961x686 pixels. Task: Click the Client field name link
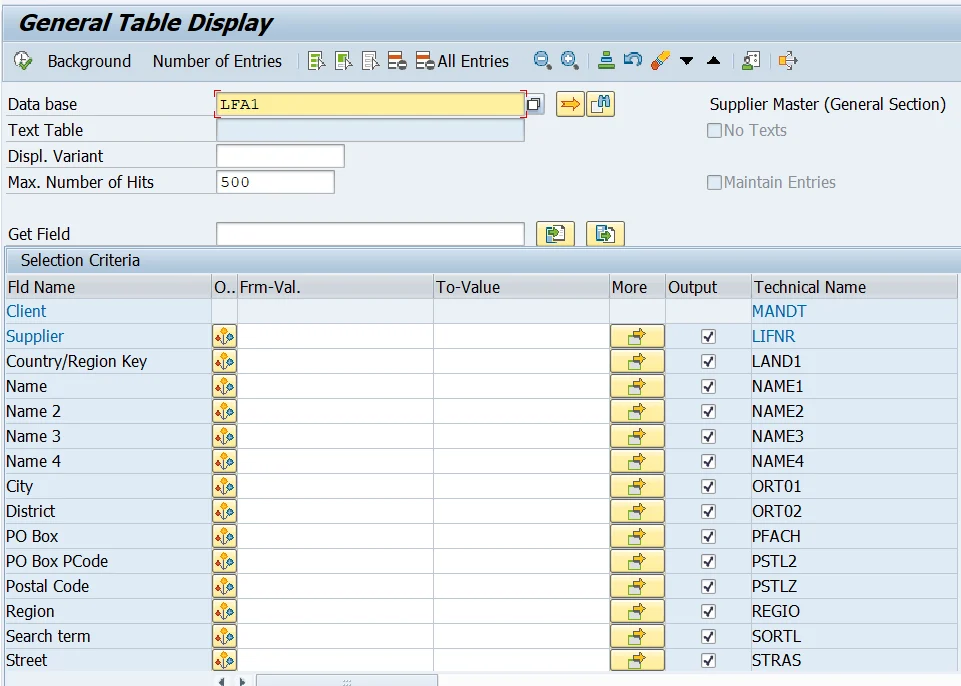tap(26, 311)
